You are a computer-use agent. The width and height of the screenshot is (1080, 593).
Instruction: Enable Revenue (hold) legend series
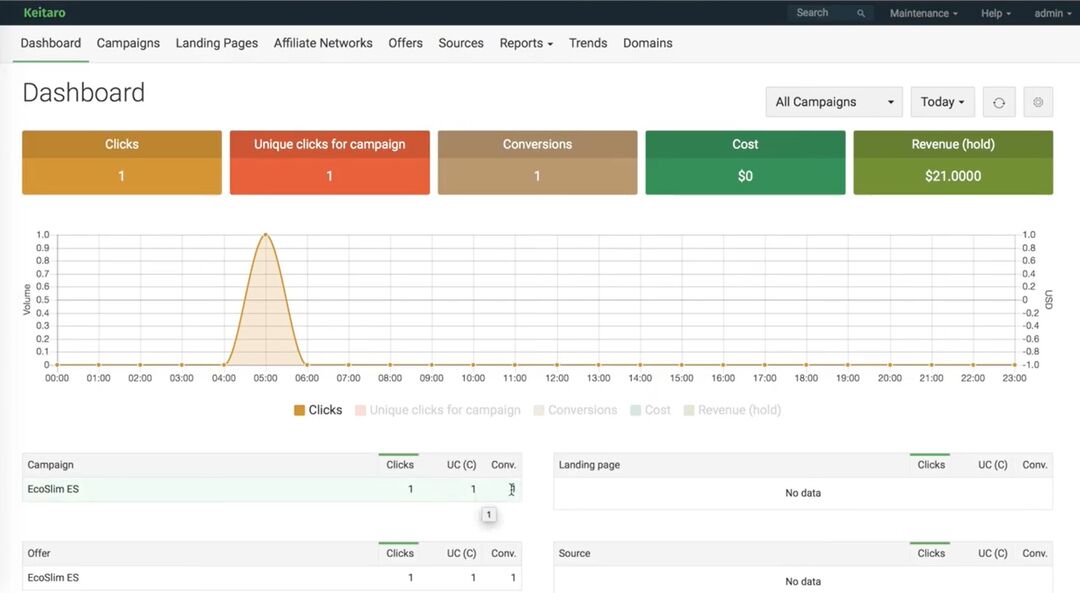click(x=732, y=410)
